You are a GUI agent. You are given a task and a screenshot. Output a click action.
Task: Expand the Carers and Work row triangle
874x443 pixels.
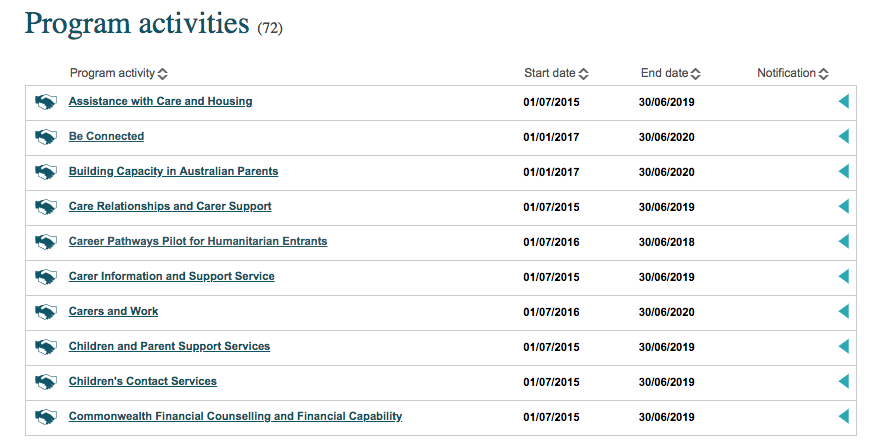pos(843,311)
